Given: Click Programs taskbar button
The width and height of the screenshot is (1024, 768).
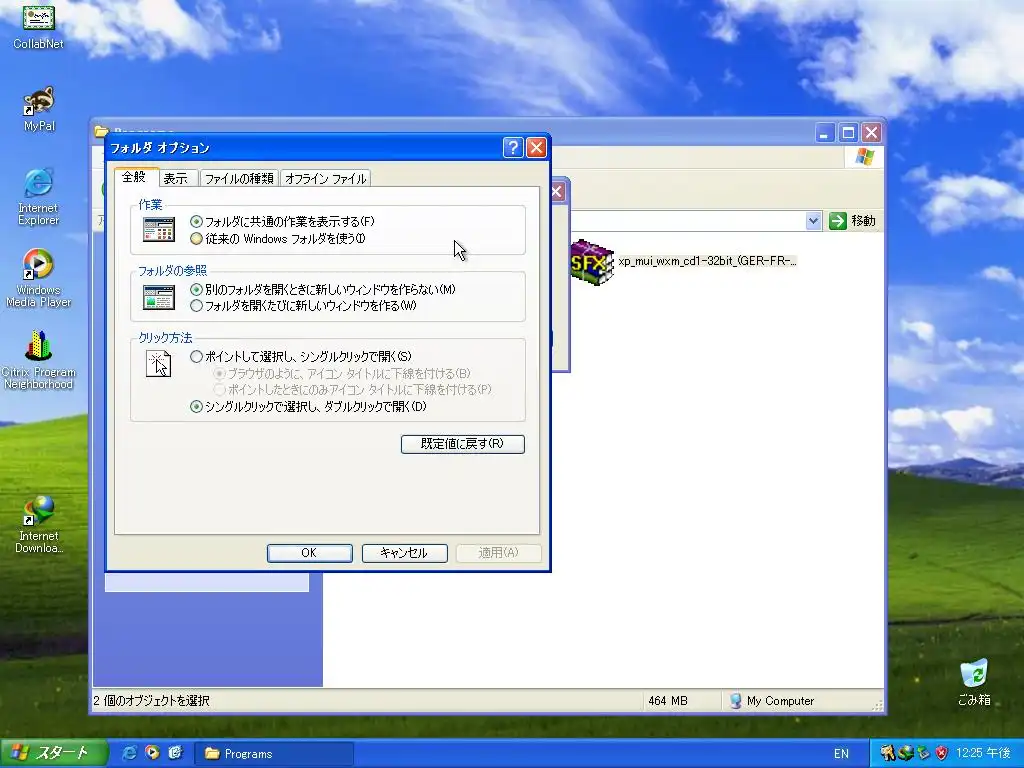Looking at the screenshot, I should pyautogui.click(x=274, y=754).
